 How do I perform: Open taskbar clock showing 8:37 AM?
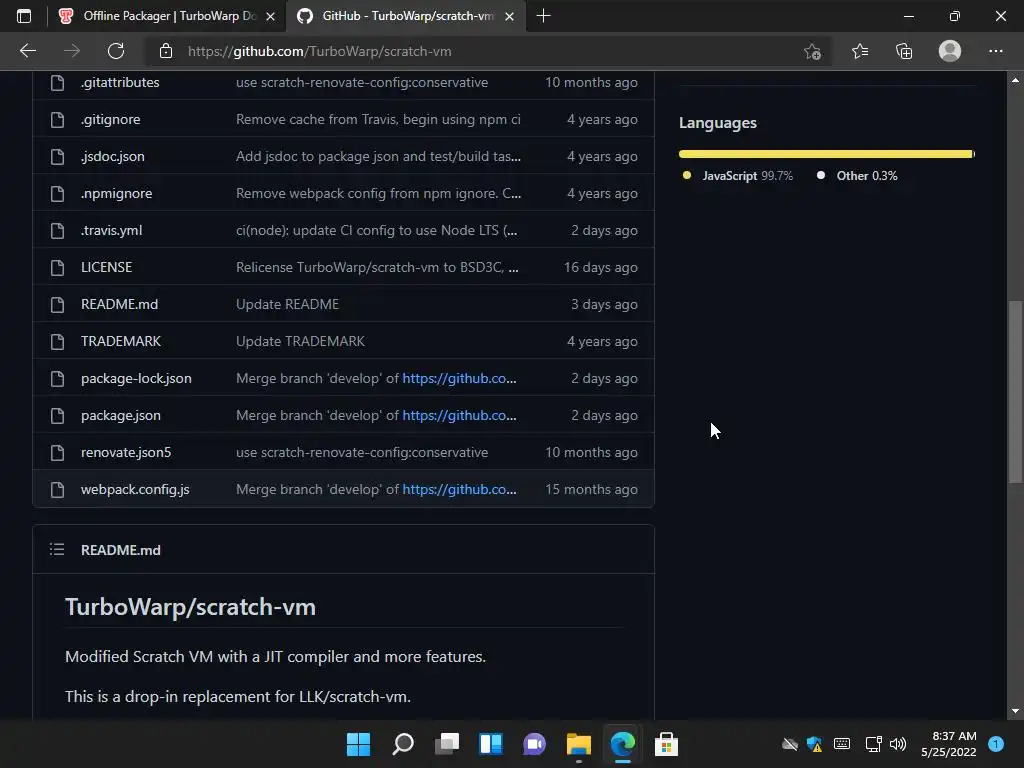[949, 744]
